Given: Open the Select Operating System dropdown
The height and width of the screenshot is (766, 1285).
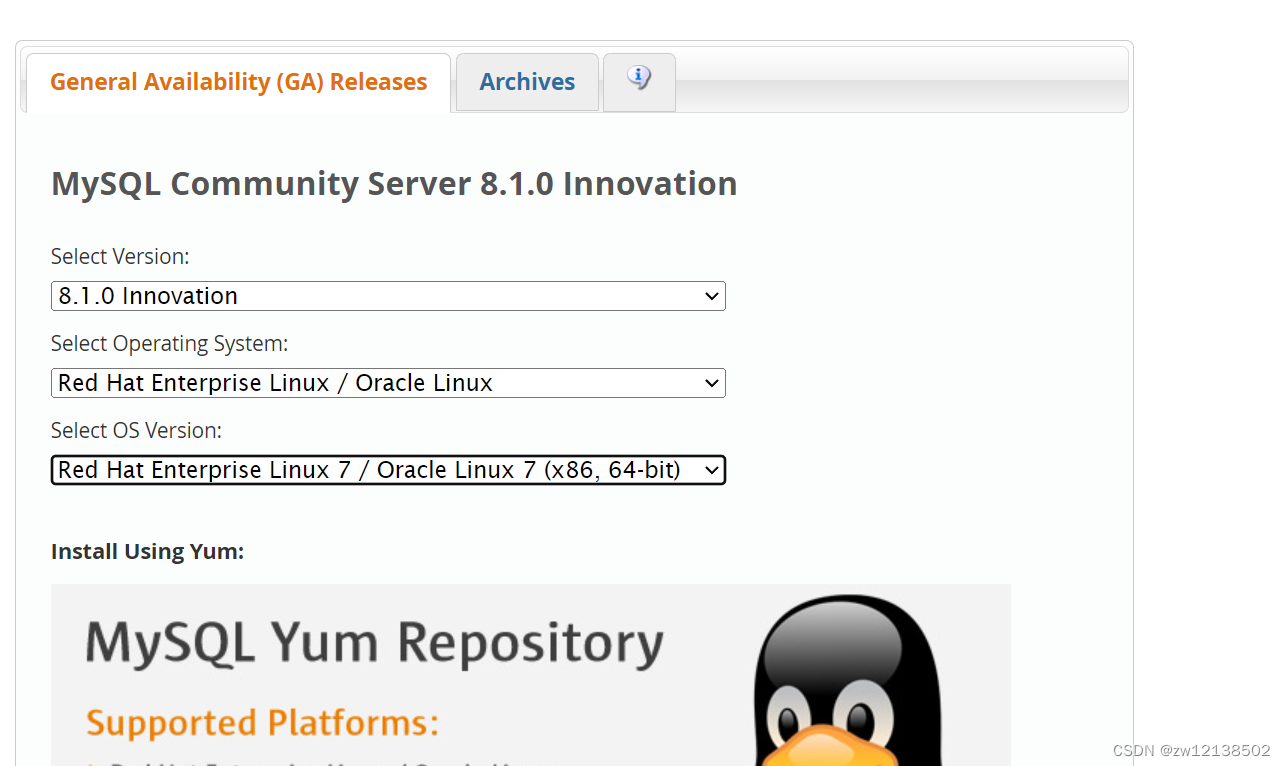Looking at the screenshot, I should 388,383.
